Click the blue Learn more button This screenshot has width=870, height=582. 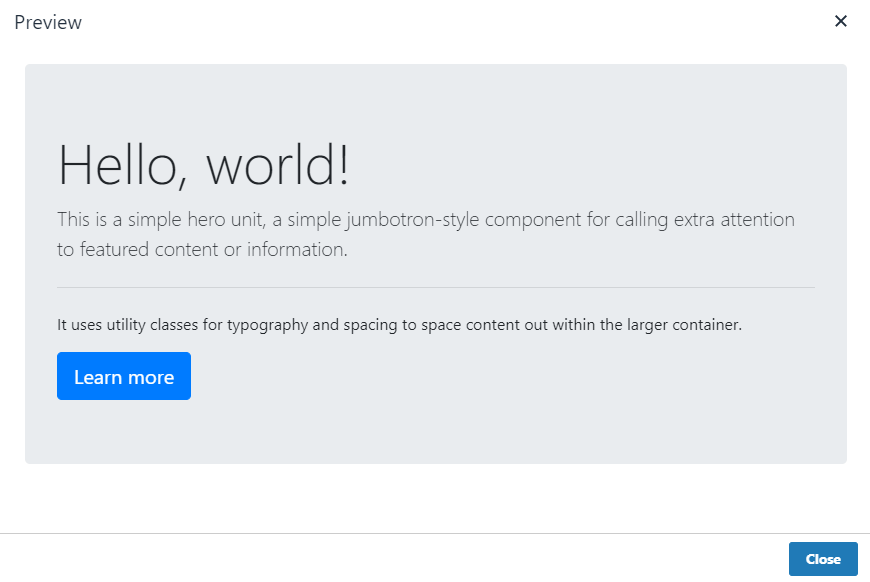[x=124, y=376]
